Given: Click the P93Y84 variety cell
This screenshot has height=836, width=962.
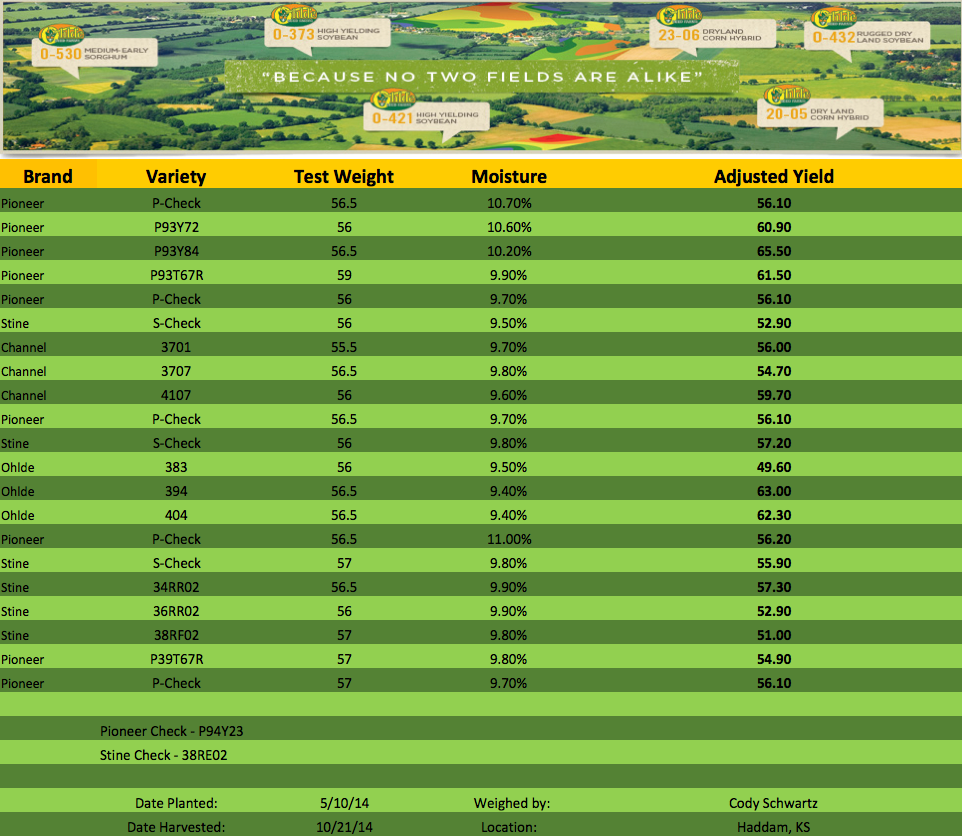Looking at the screenshot, I should coord(176,251).
